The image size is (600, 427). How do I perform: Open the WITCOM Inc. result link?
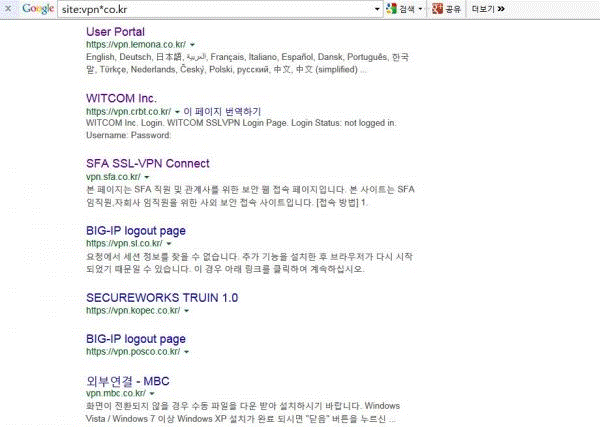[121, 97]
